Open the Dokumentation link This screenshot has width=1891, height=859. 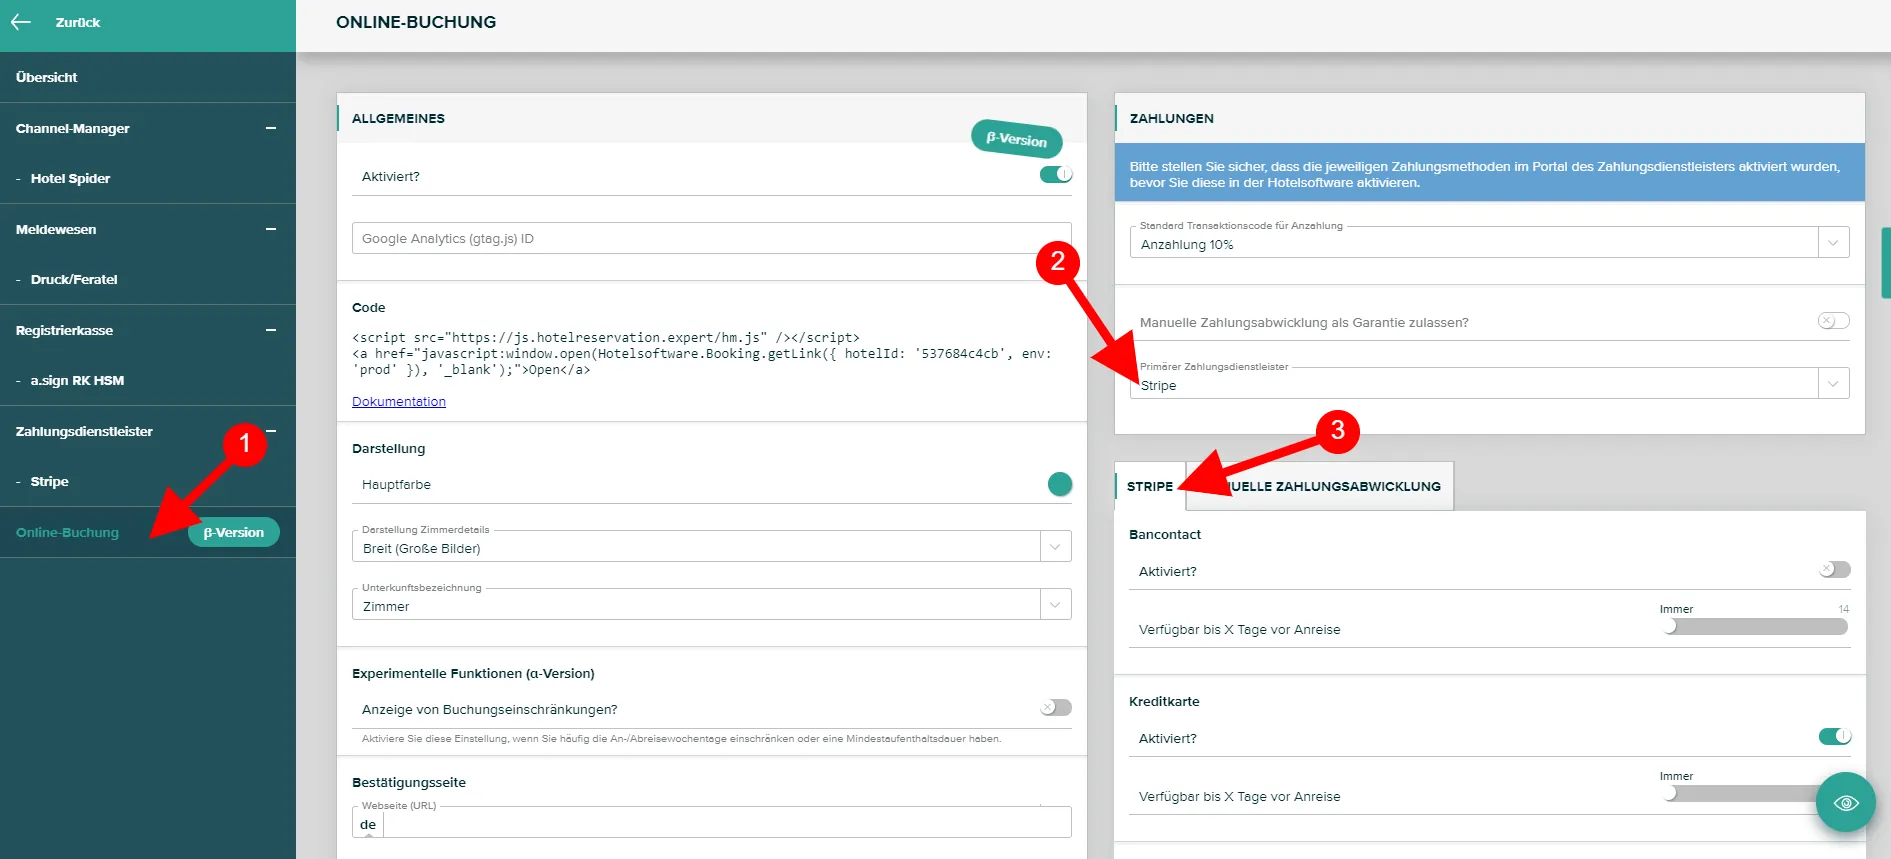(399, 401)
